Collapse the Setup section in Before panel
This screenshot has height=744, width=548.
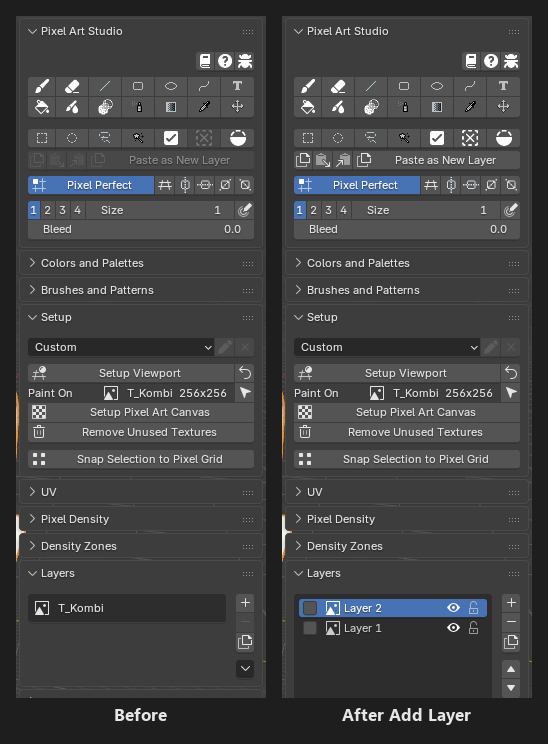coord(32,317)
